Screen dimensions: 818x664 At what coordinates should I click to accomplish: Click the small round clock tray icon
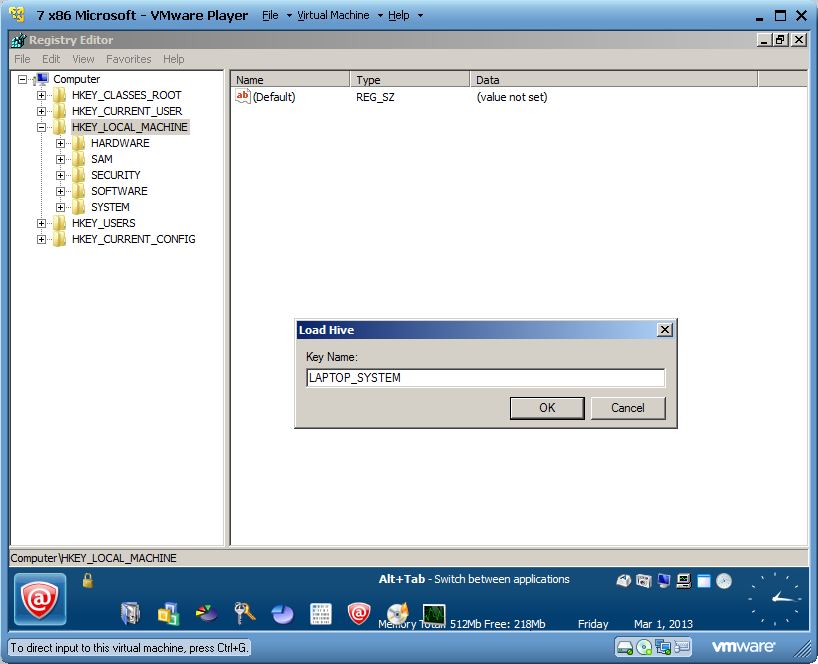click(x=724, y=581)
